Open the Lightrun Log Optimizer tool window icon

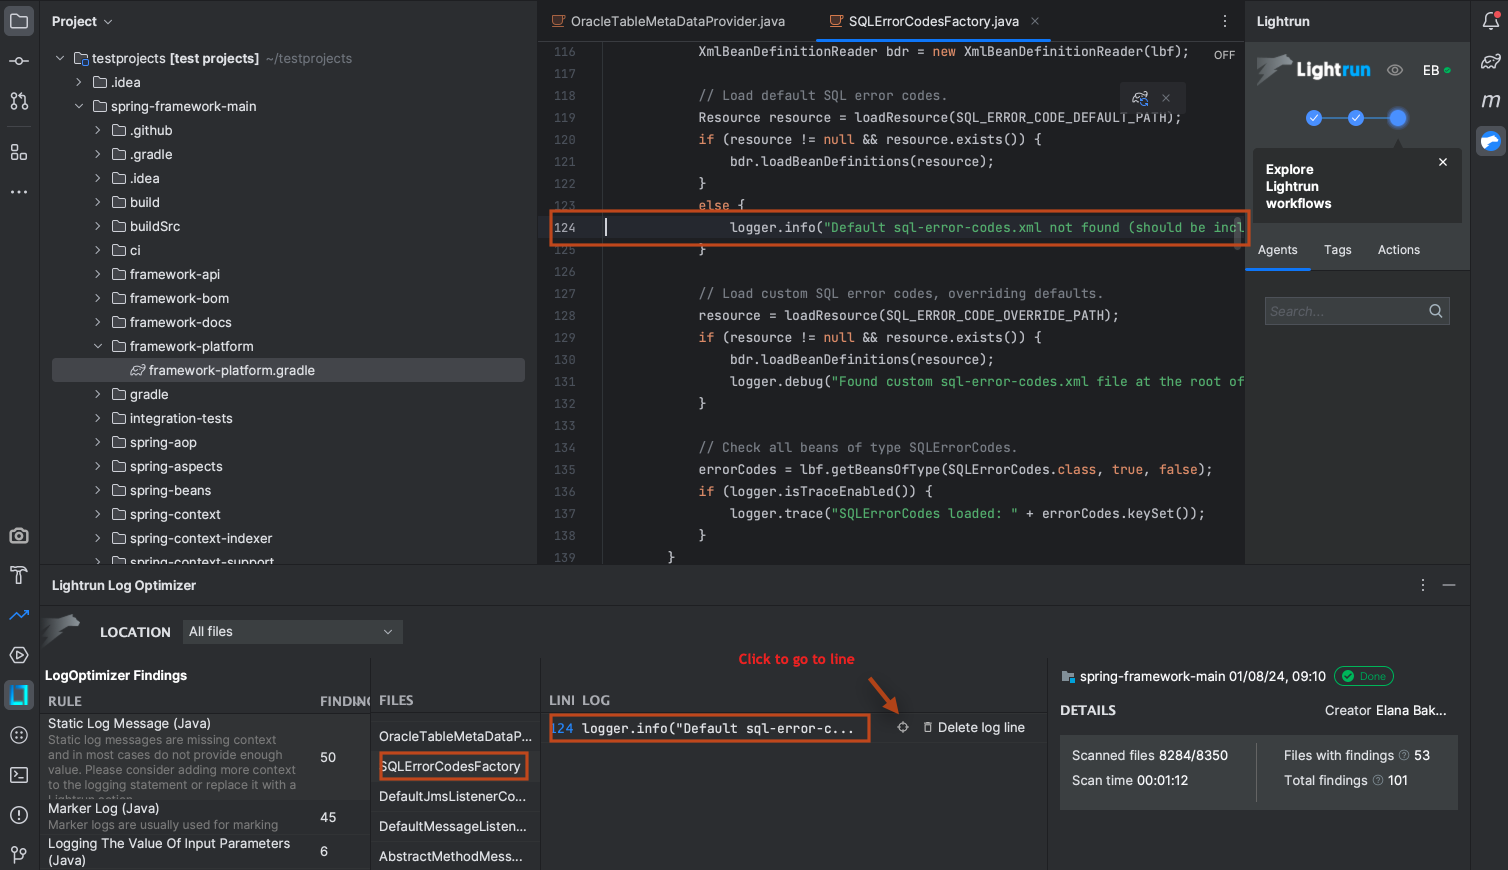point(19,695)
